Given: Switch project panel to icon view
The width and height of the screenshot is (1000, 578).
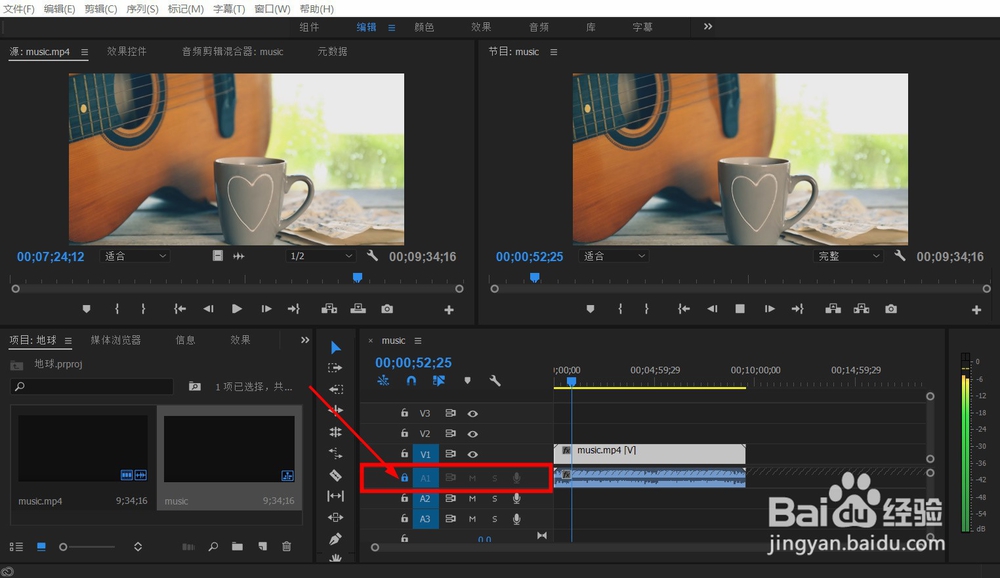Looking at the screenshot, I should click(x=41, y=547).
